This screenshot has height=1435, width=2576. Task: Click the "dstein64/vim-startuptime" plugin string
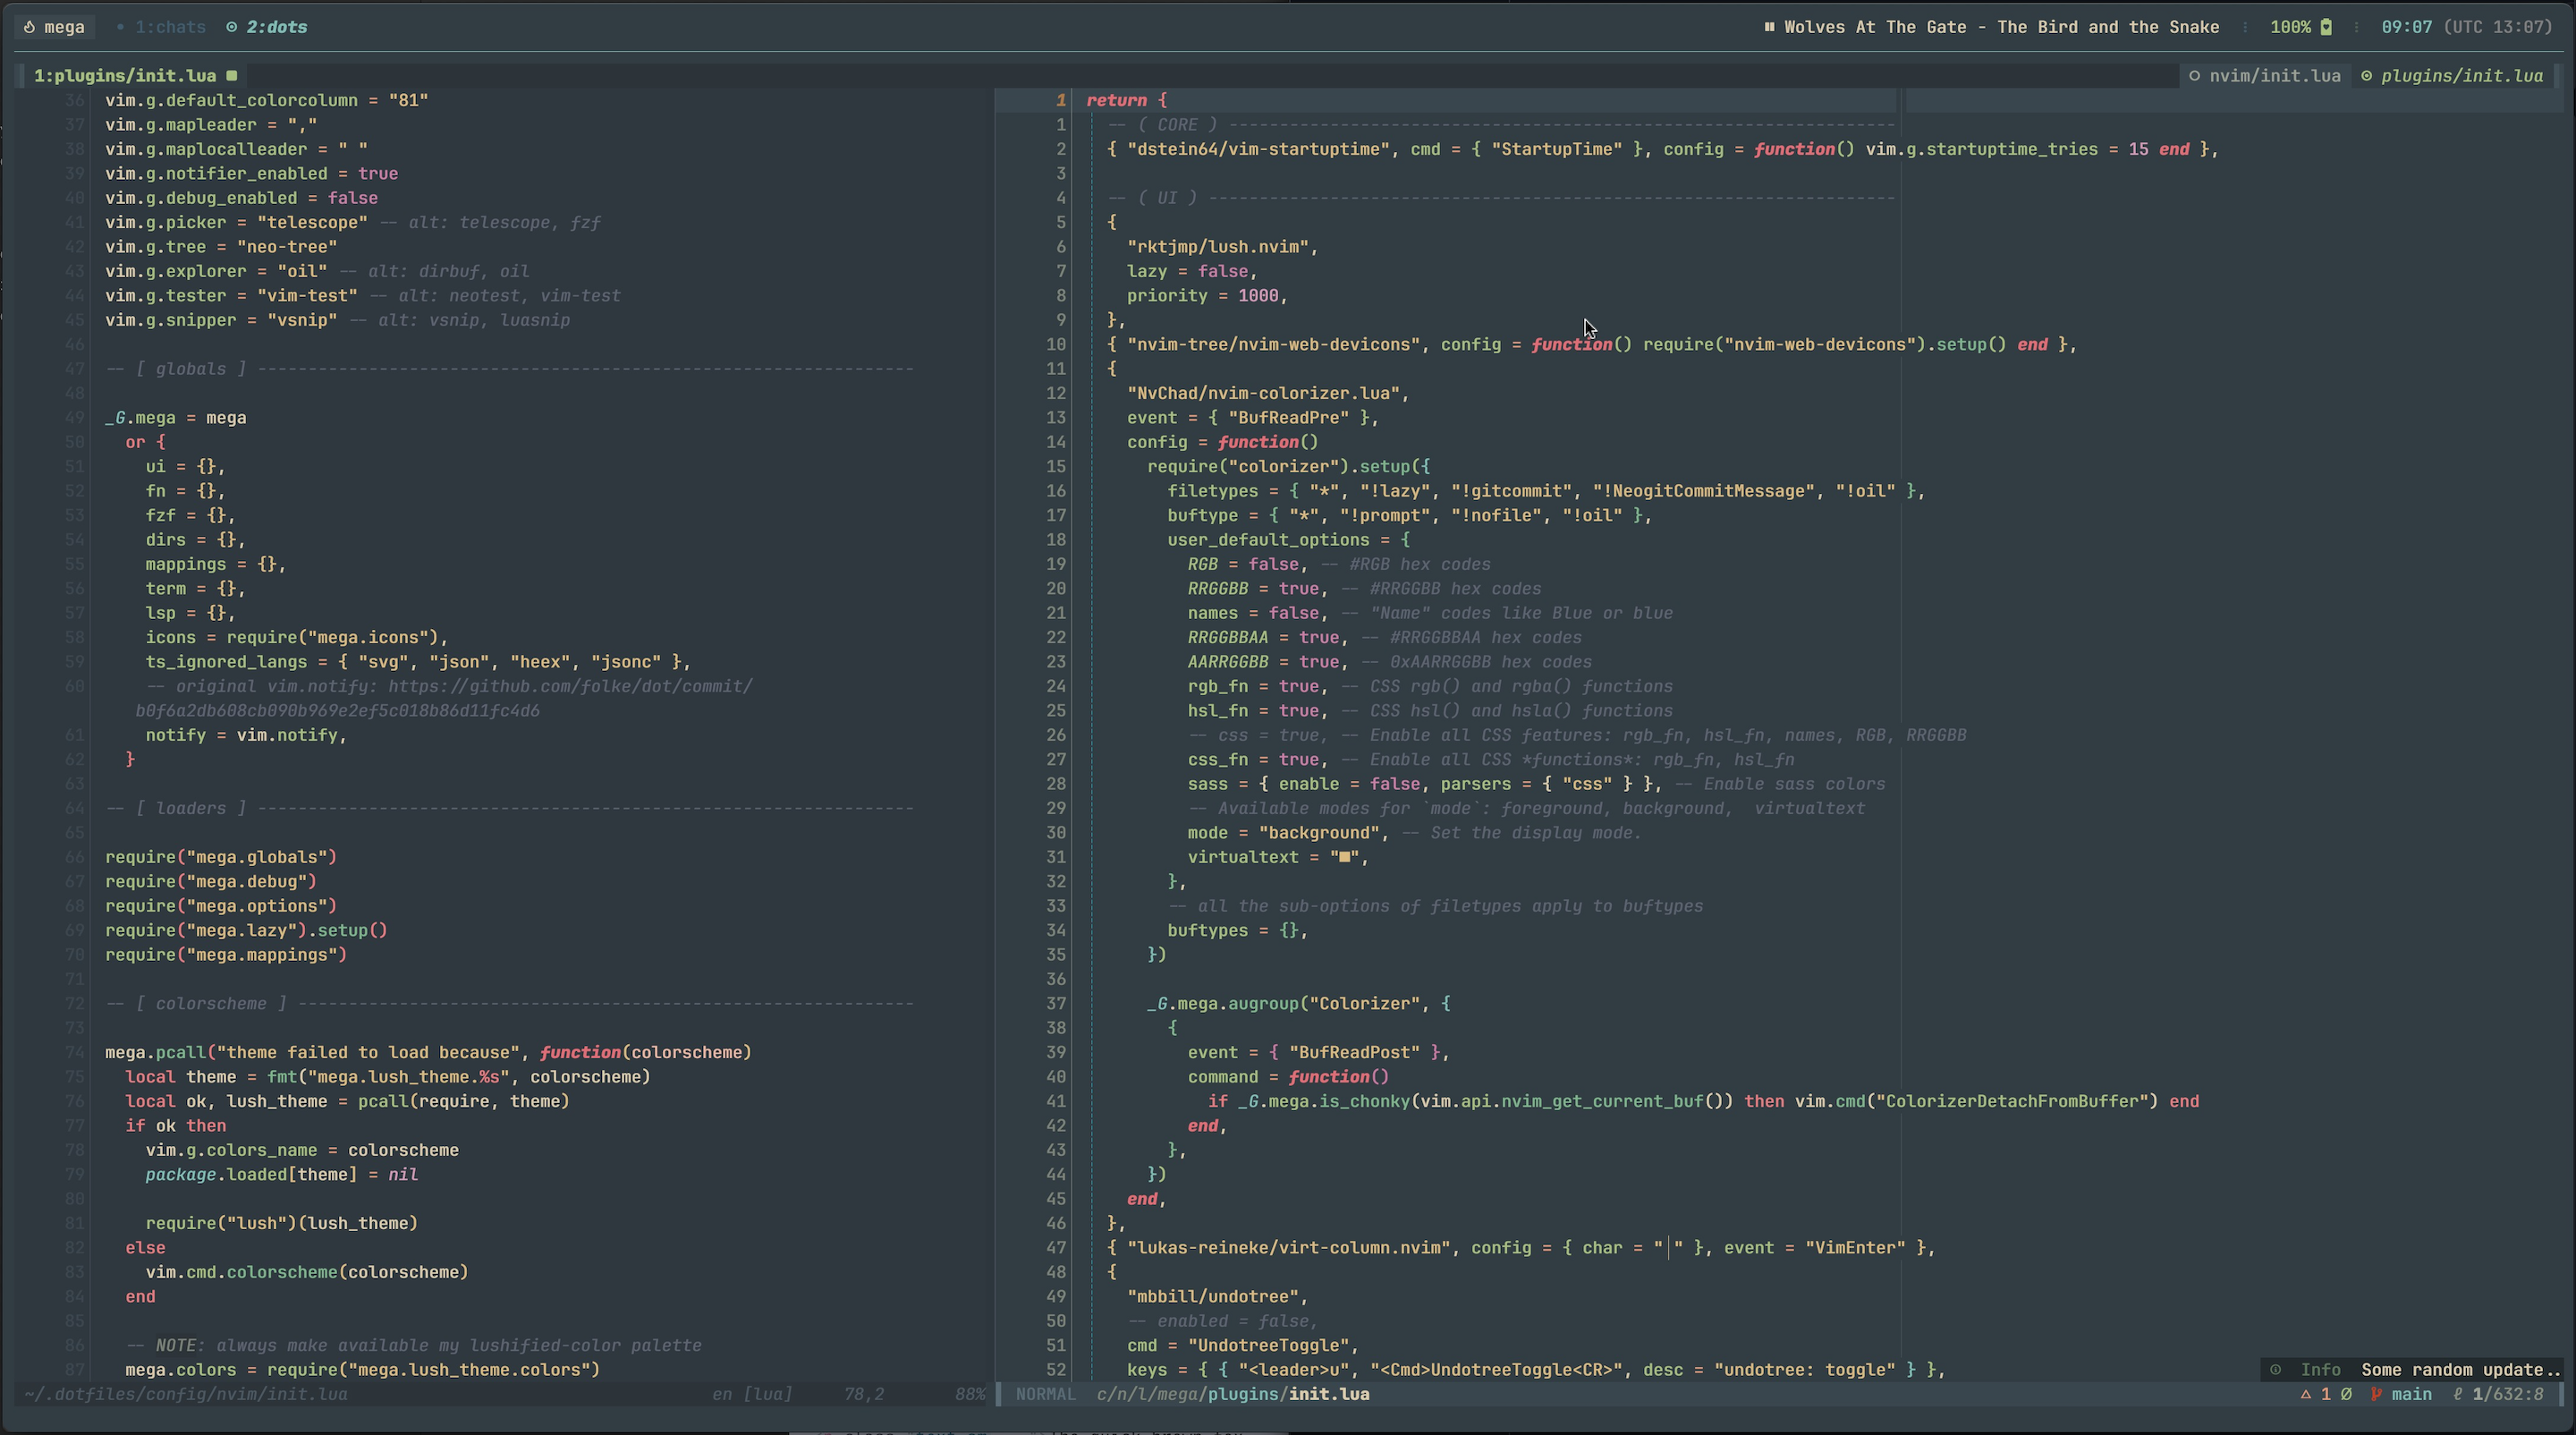(x=1258, y=149)
